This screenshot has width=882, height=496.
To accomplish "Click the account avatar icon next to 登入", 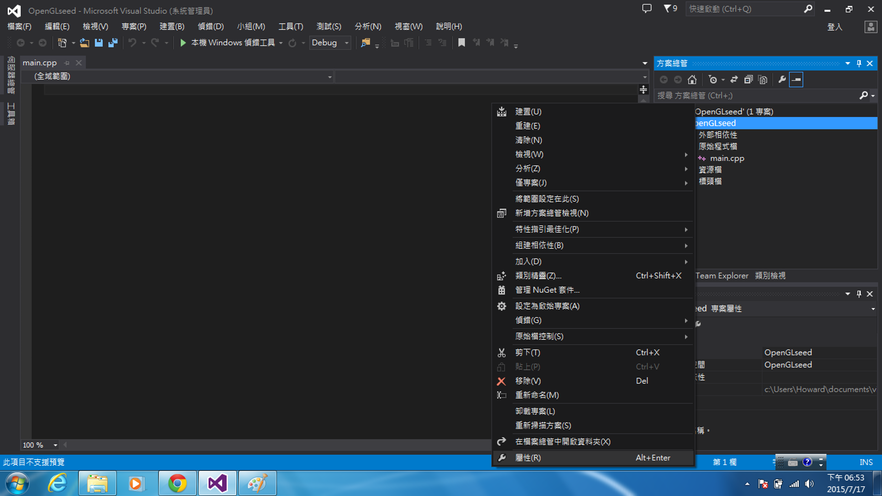I will pyautogui.click(x=870, y=26).
